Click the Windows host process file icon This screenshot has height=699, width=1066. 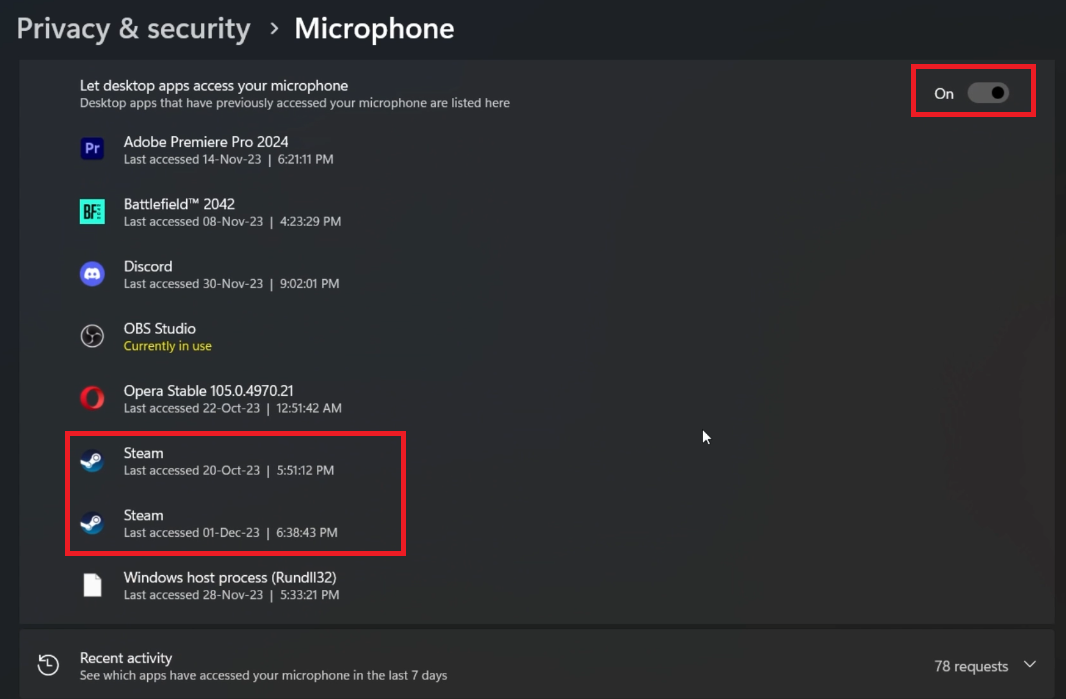92,585
